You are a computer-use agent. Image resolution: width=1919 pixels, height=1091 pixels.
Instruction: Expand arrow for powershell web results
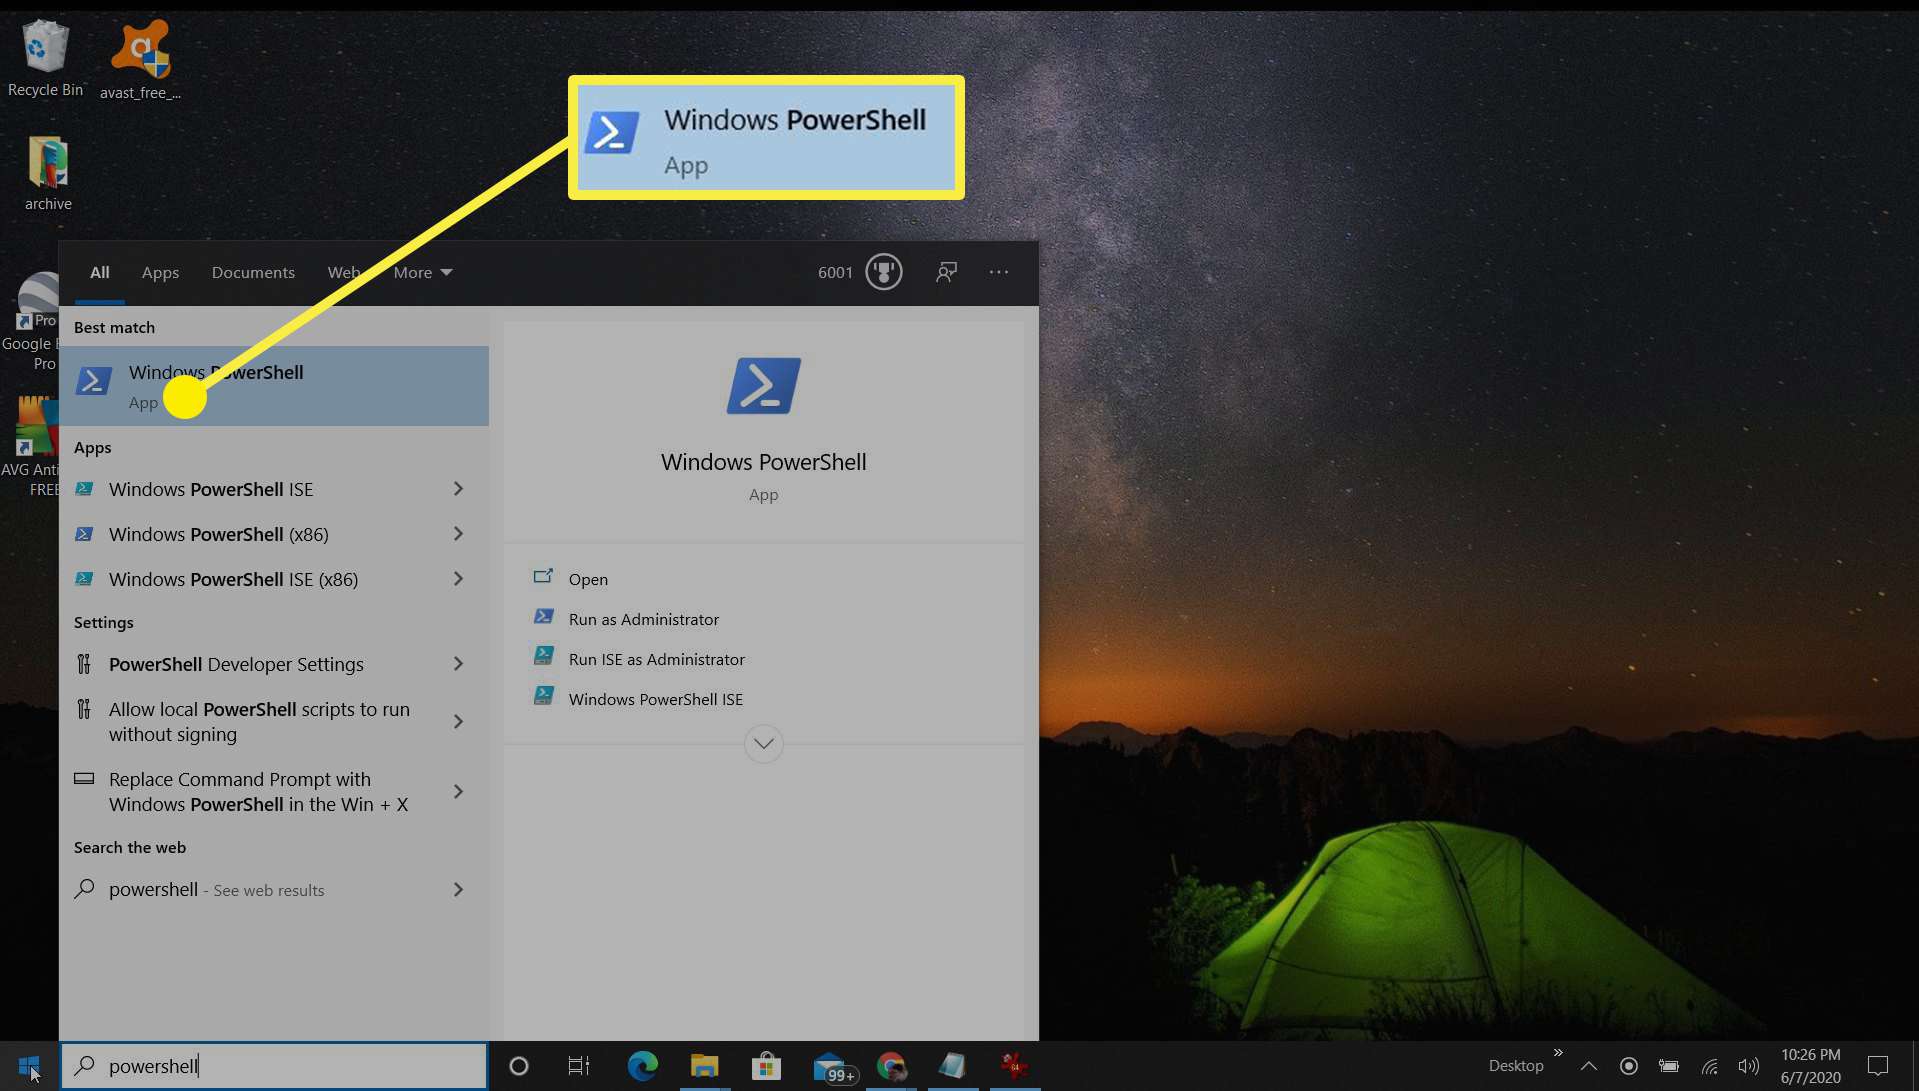[458, 890]
